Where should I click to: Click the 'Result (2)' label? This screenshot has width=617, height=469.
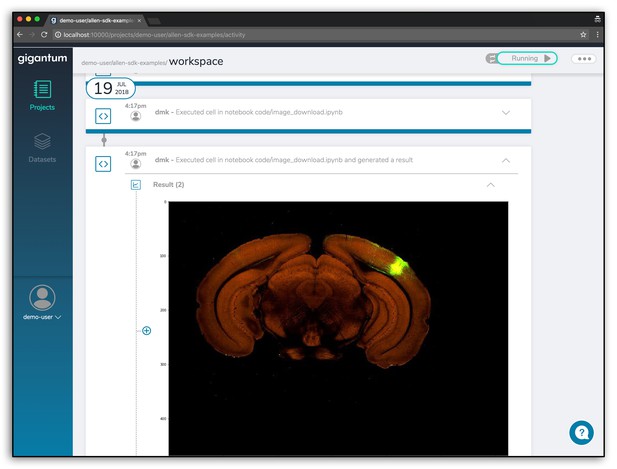[x=168, y=185]
